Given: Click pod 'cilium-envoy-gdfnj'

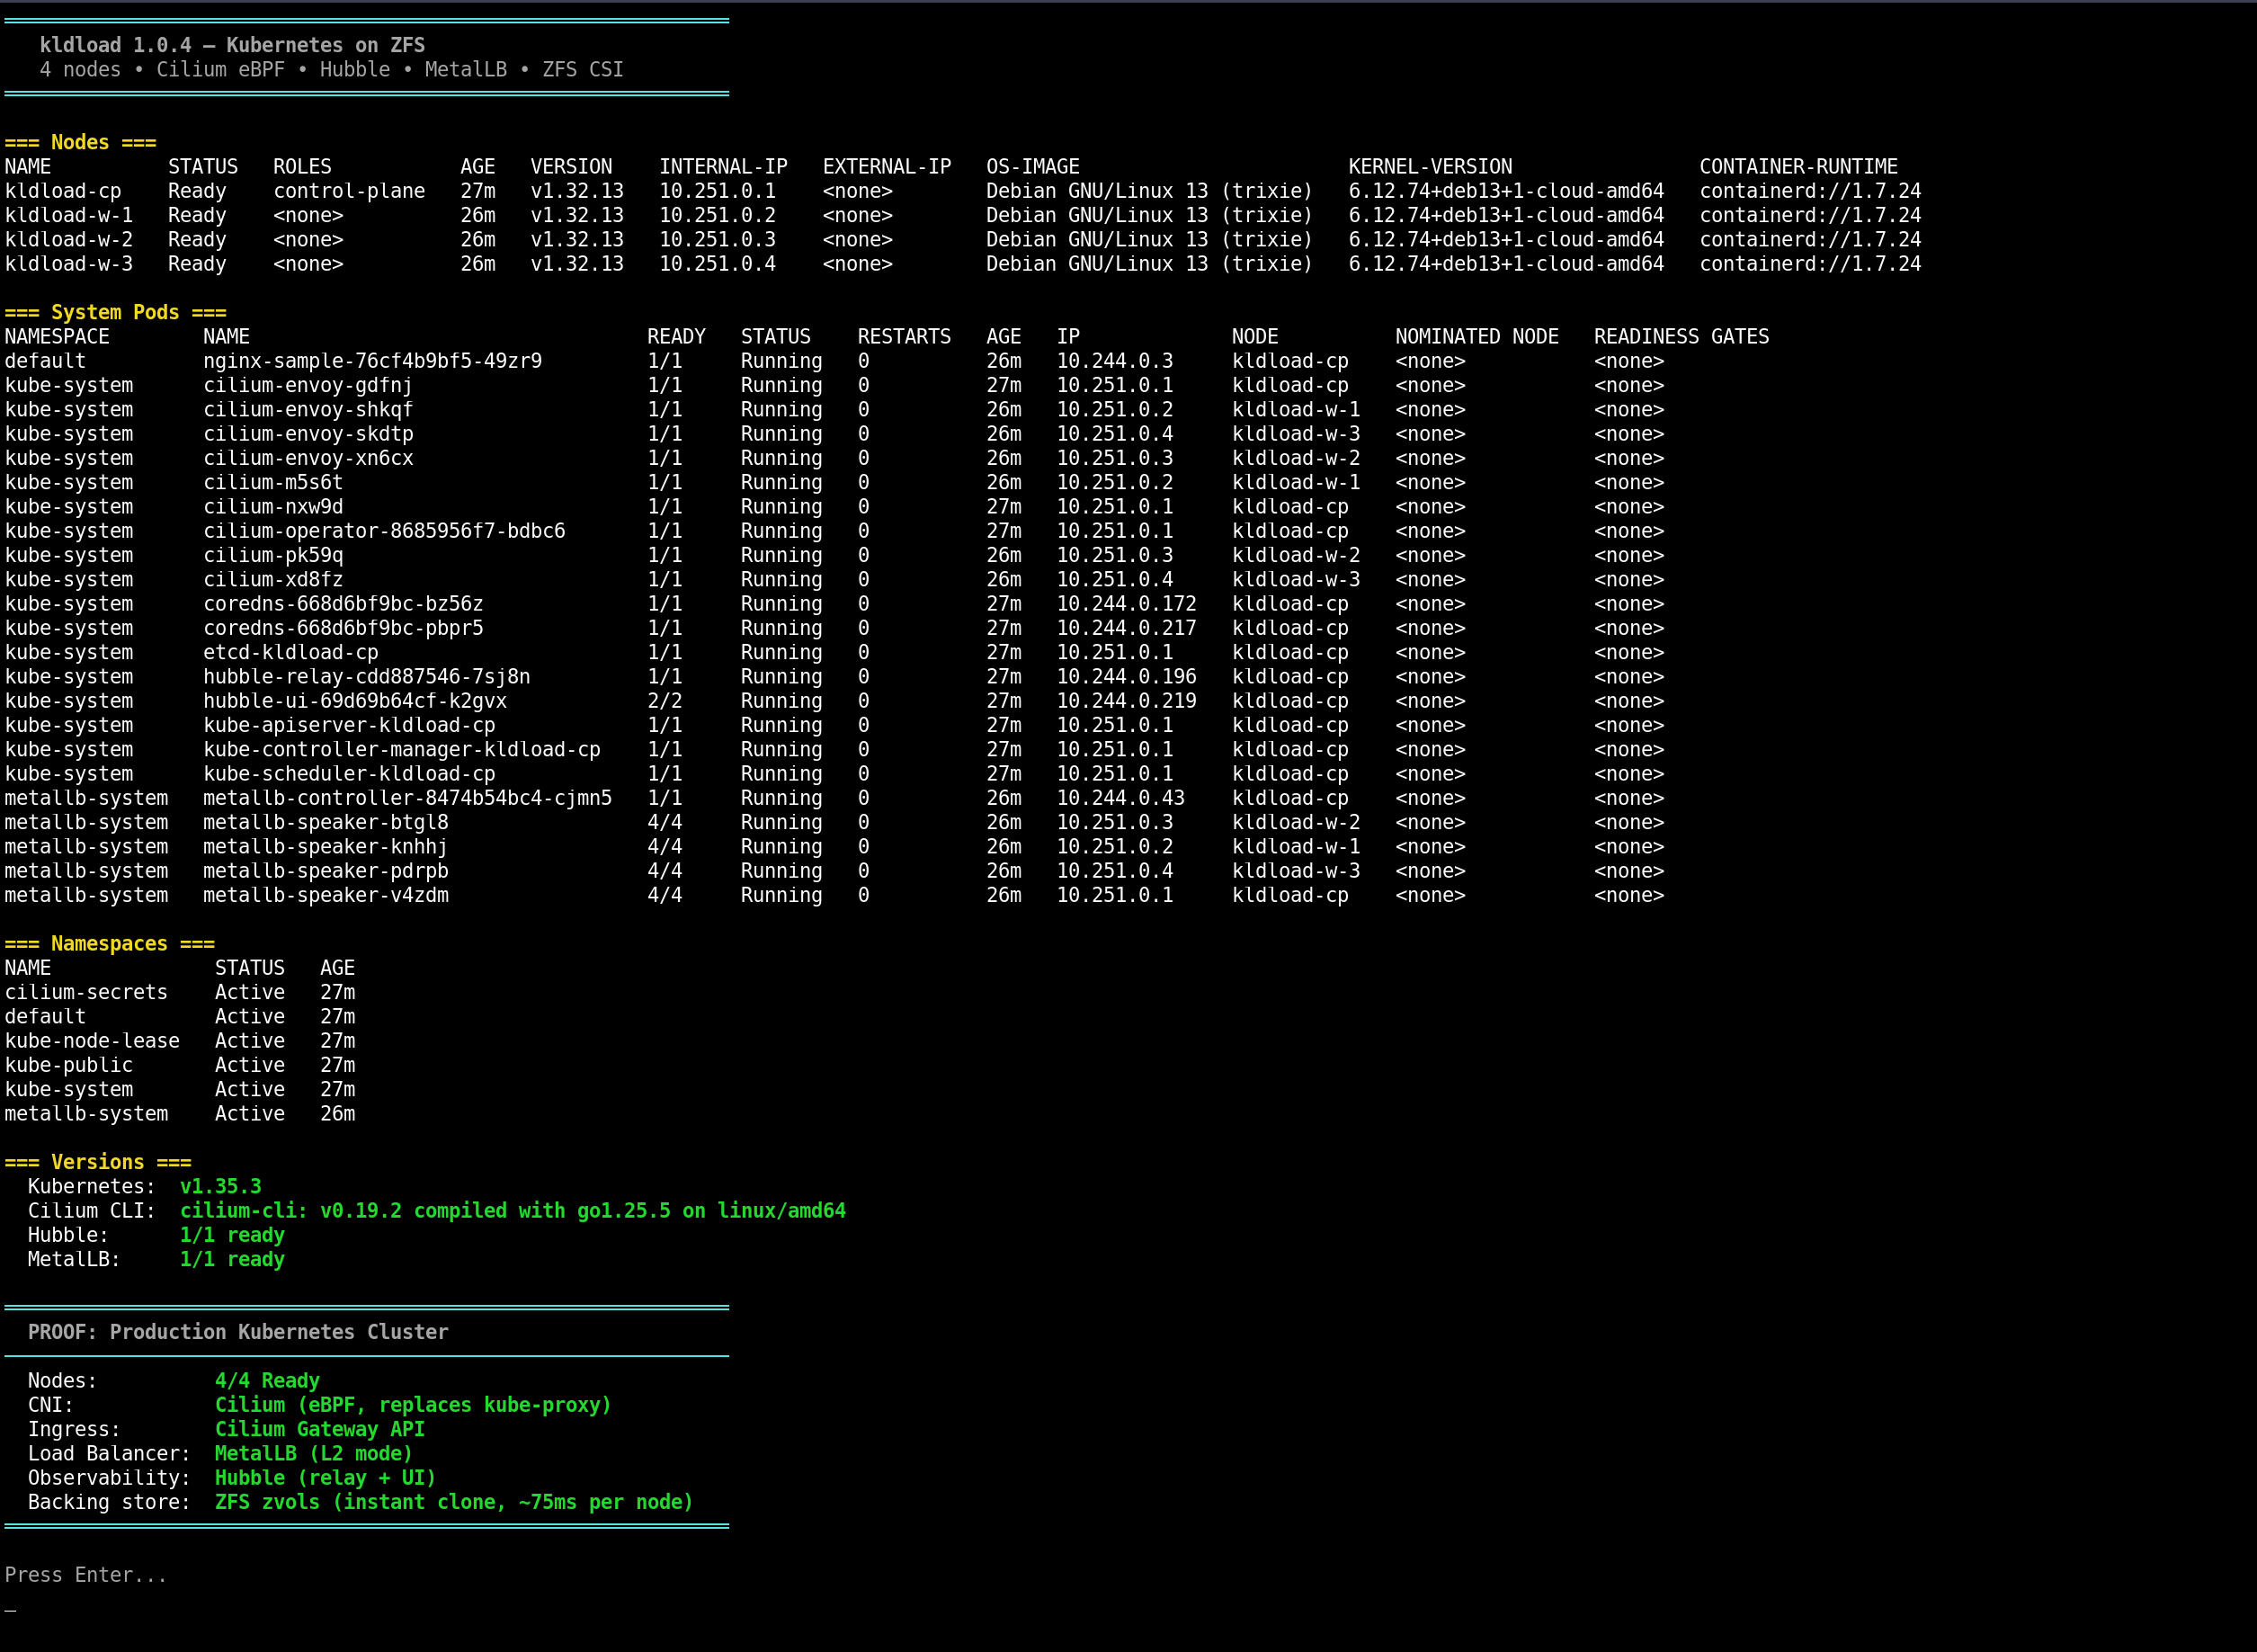Looking at the screenshot, I should 308,385.
